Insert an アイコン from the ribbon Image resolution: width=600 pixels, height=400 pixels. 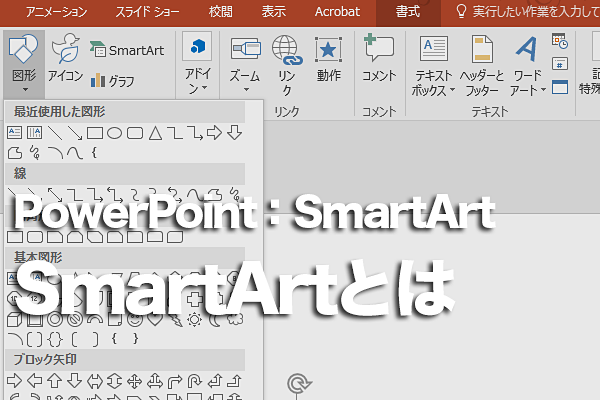click(65, 57)
